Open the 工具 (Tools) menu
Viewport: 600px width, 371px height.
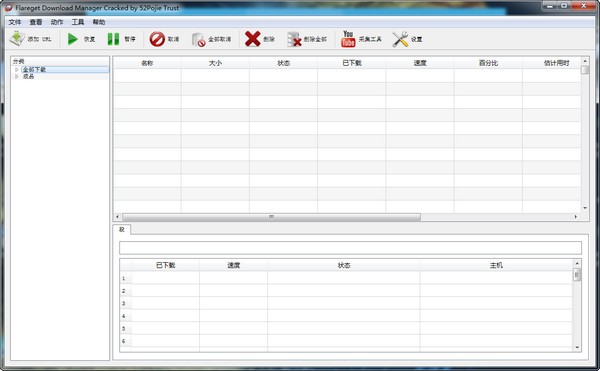[x=78, y=22]
